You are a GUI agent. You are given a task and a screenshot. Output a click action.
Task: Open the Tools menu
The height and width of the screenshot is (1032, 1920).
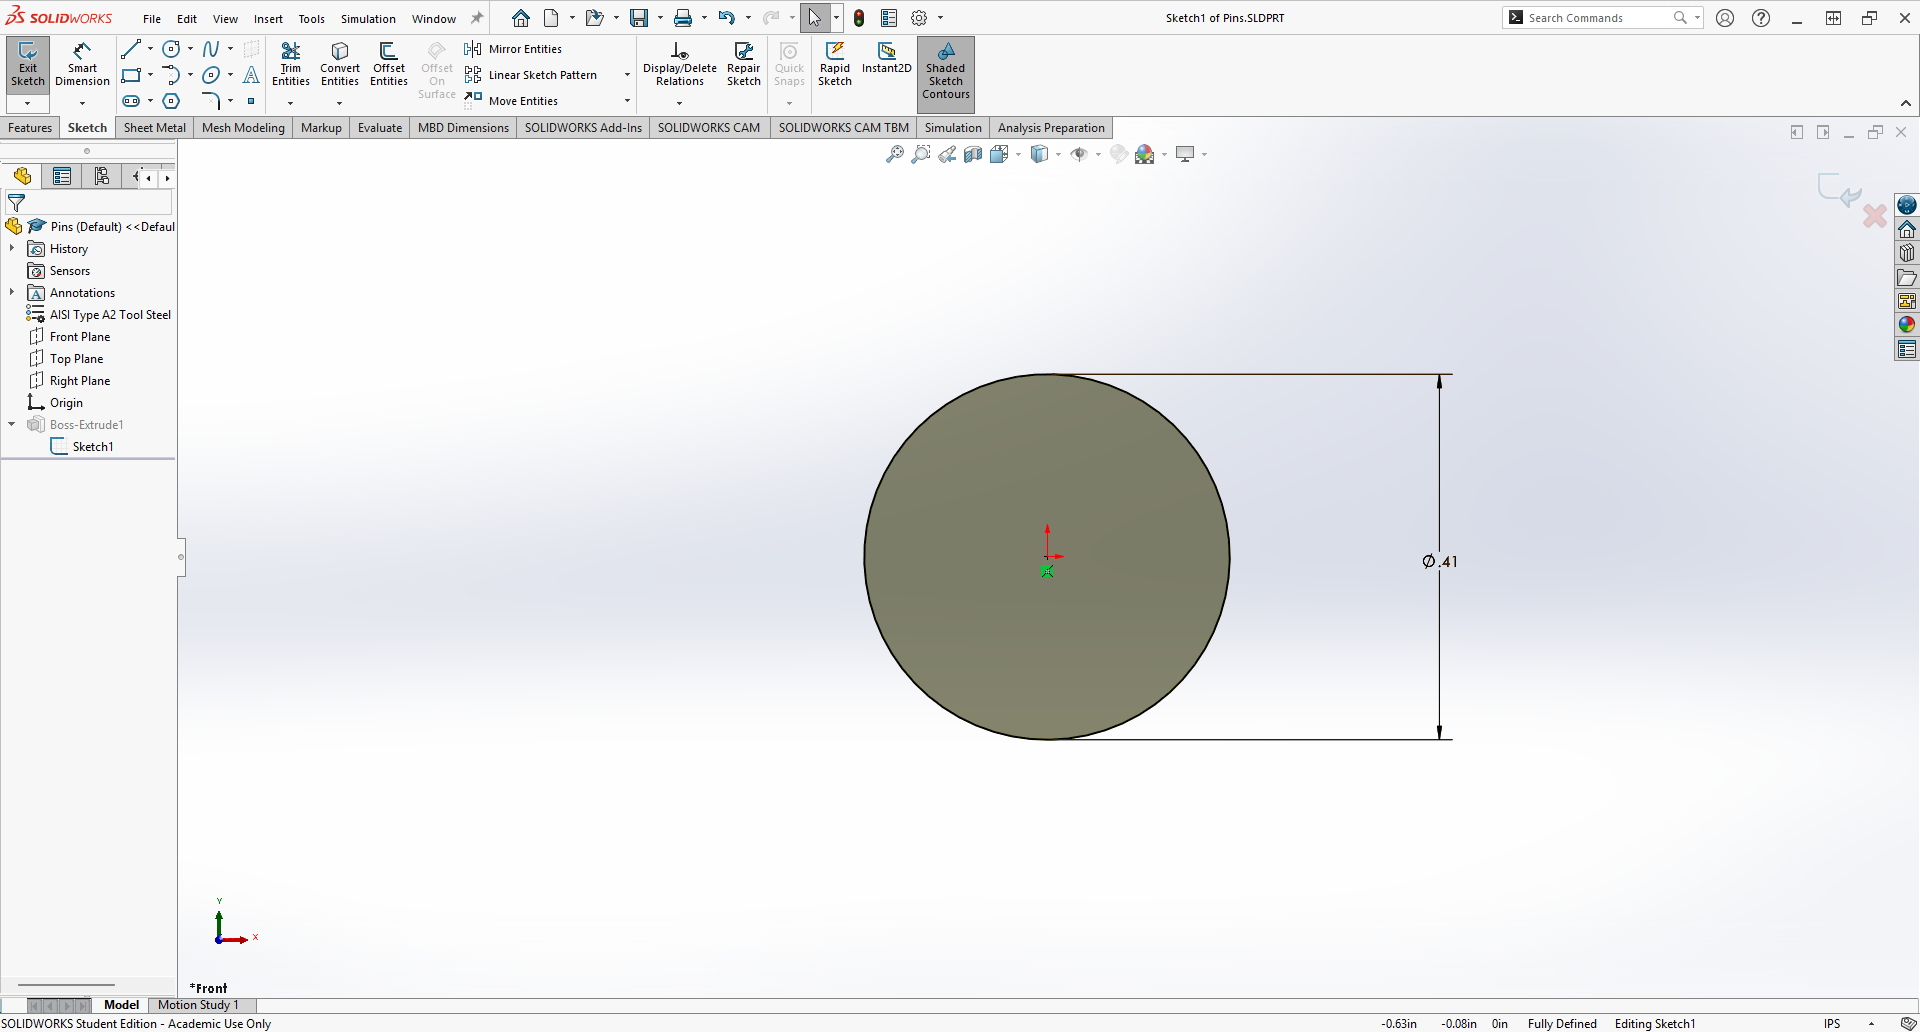312,19
